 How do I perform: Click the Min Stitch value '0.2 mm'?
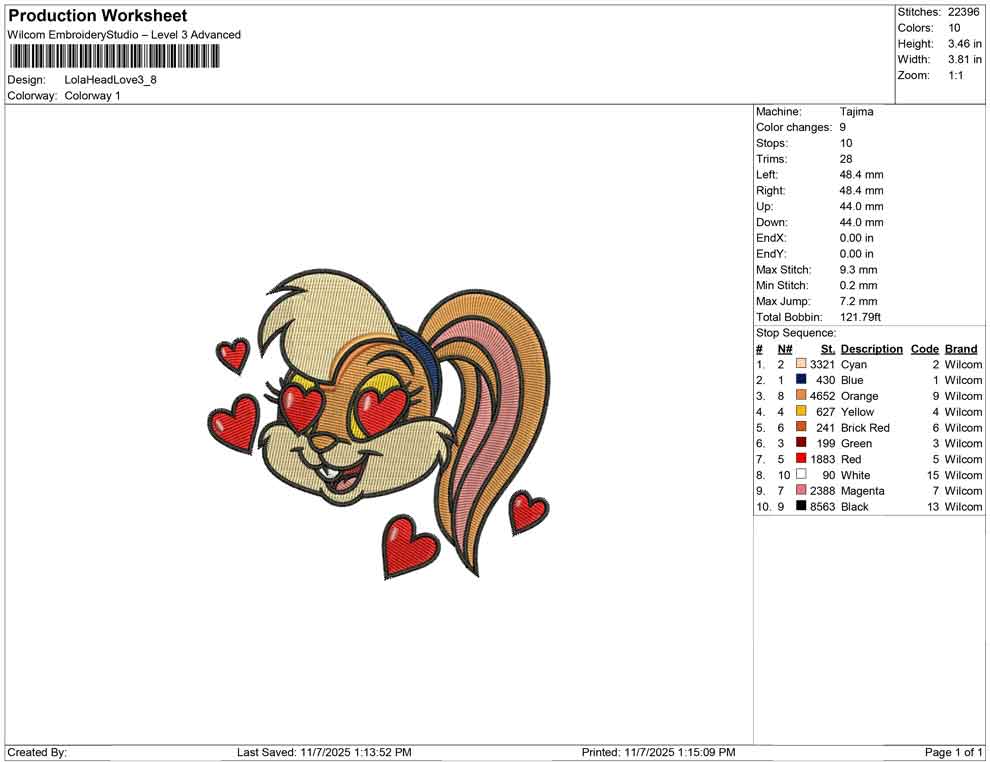point(858,285)
